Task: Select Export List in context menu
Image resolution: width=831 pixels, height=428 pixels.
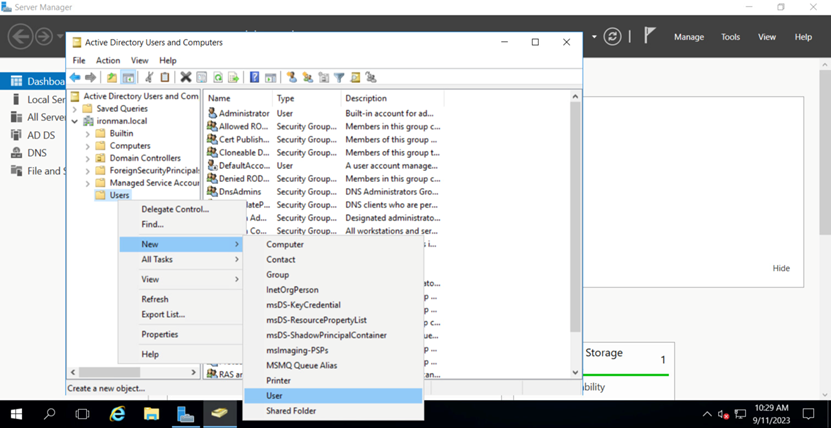Action: click(x=181, y=315)
